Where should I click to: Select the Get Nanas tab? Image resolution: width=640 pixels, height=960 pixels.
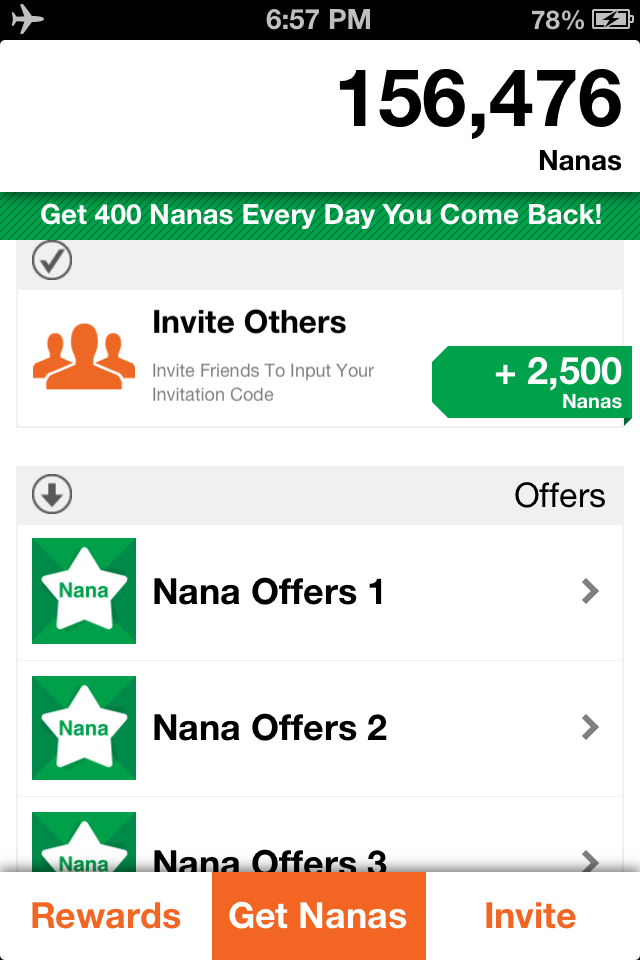coord(318,916)
